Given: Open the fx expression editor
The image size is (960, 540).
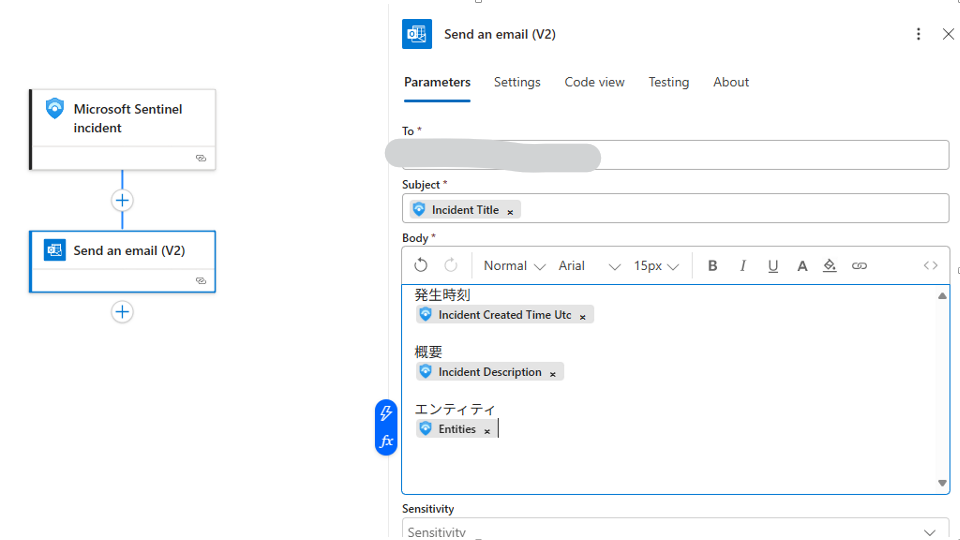Looking at the screenshot, I should click(386, 441).
